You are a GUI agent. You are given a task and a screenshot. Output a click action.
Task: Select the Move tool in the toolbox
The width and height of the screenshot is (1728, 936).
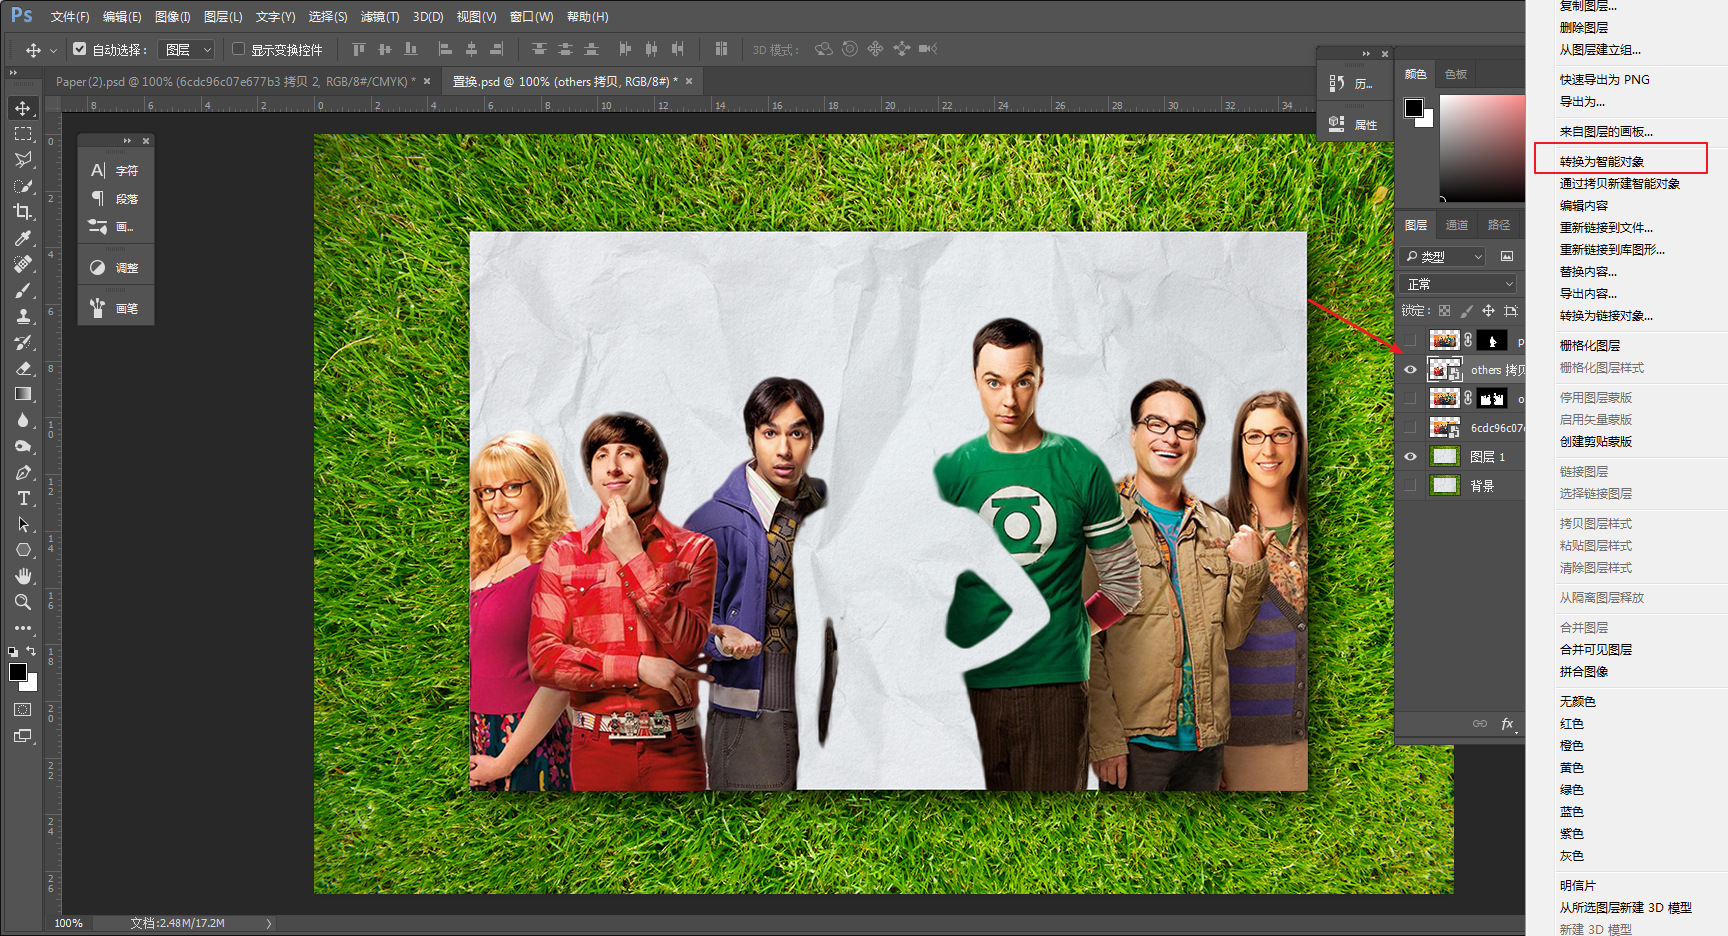(22, 108)
